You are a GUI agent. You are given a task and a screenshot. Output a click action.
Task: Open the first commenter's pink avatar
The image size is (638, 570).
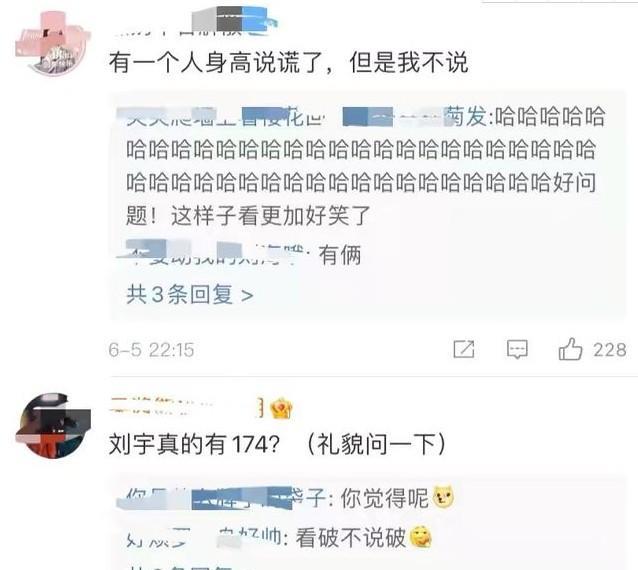53,44
